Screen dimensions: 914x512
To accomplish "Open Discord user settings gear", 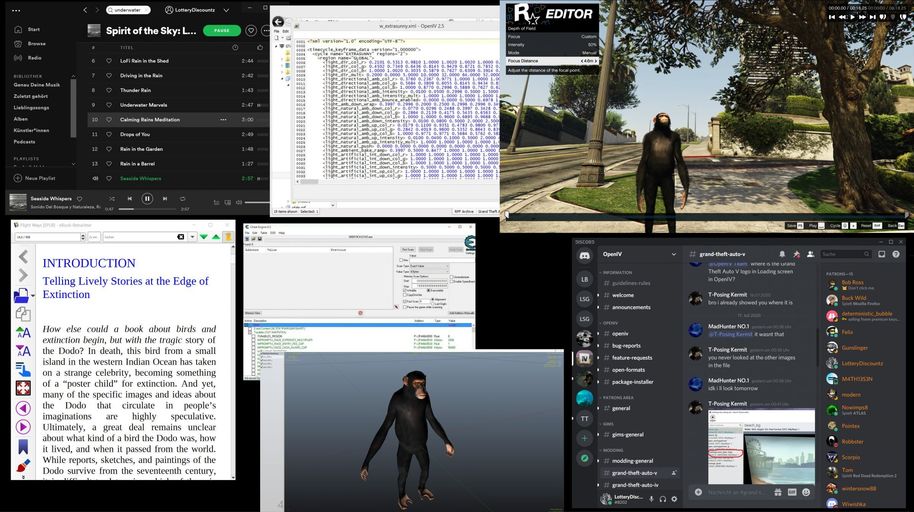I will click(x=674, y=498).
